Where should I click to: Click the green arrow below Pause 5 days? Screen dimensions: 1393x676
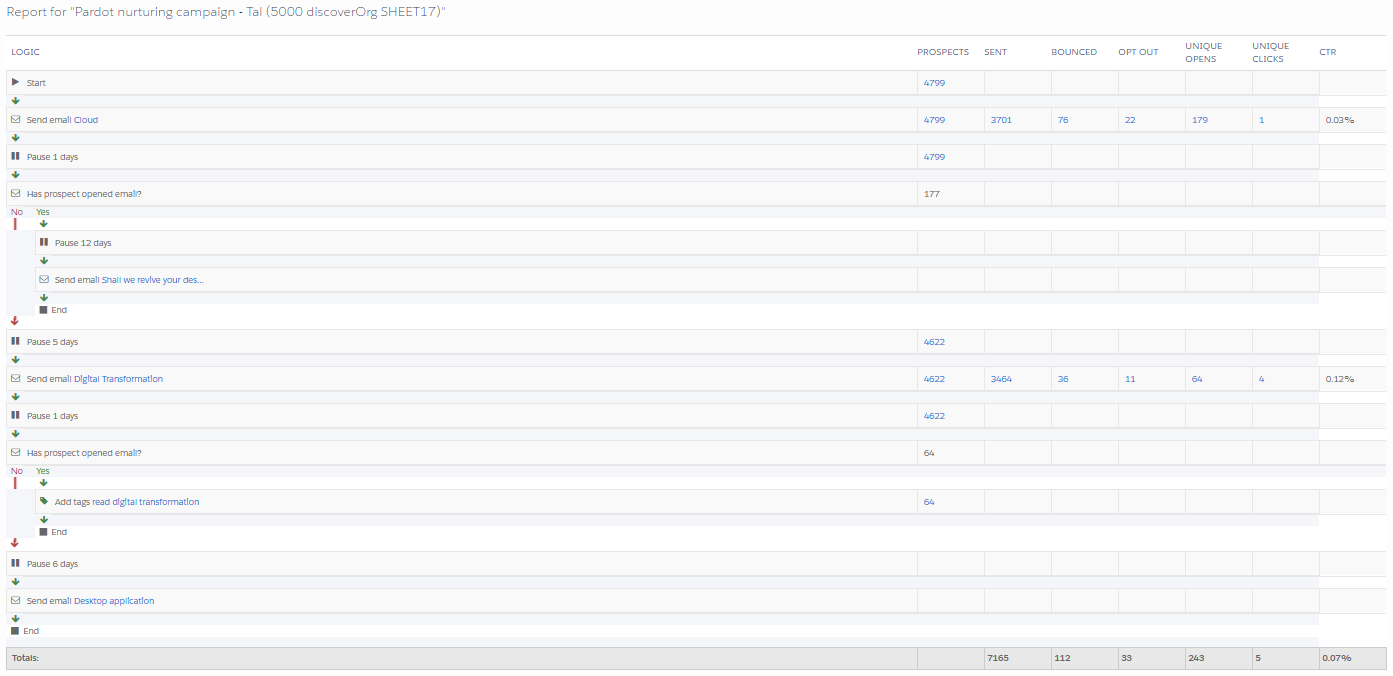tap(15, 360)
